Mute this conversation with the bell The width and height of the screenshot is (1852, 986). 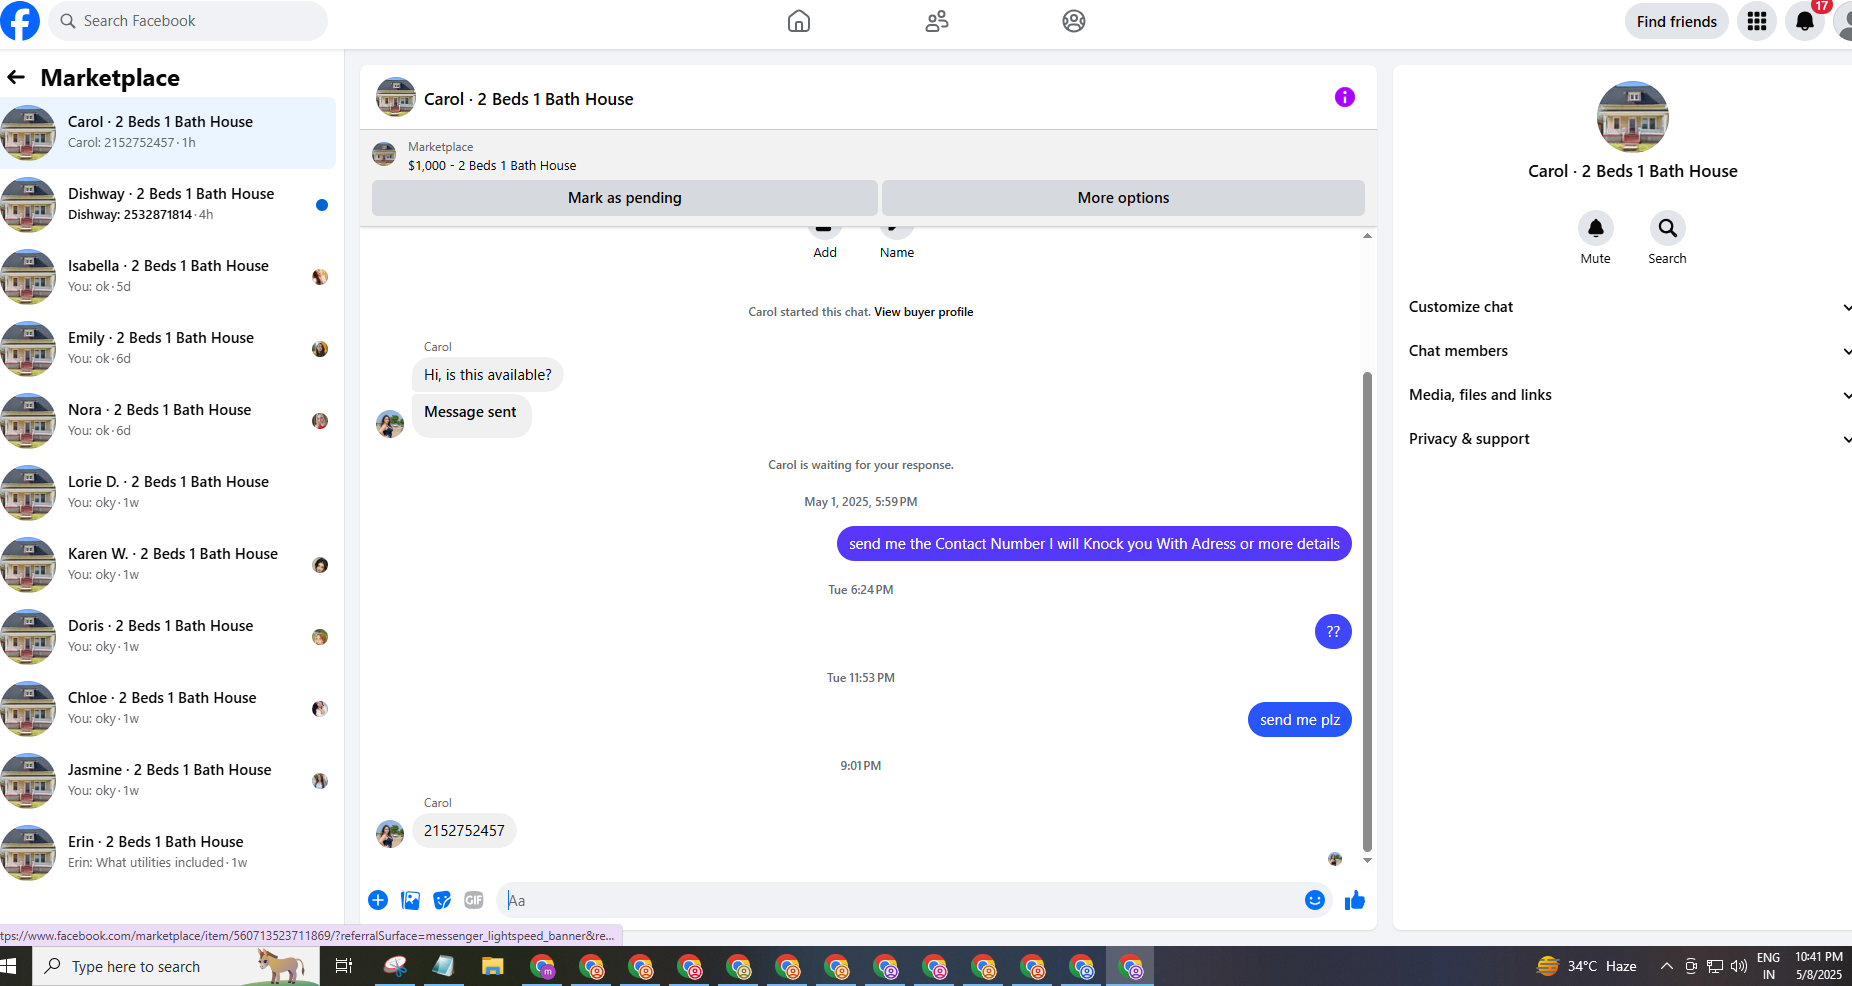[x=1596, y=228]
